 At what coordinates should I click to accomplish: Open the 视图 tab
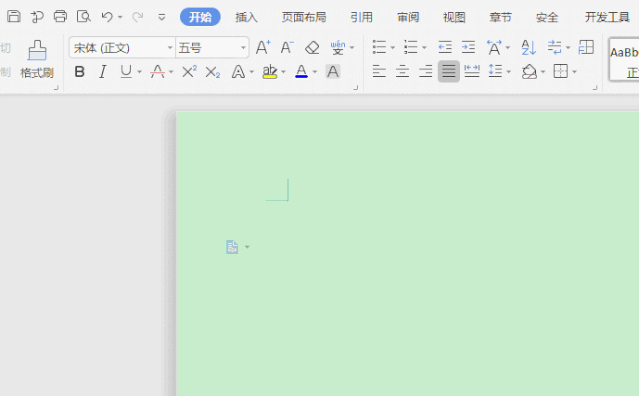pos(454,17)
